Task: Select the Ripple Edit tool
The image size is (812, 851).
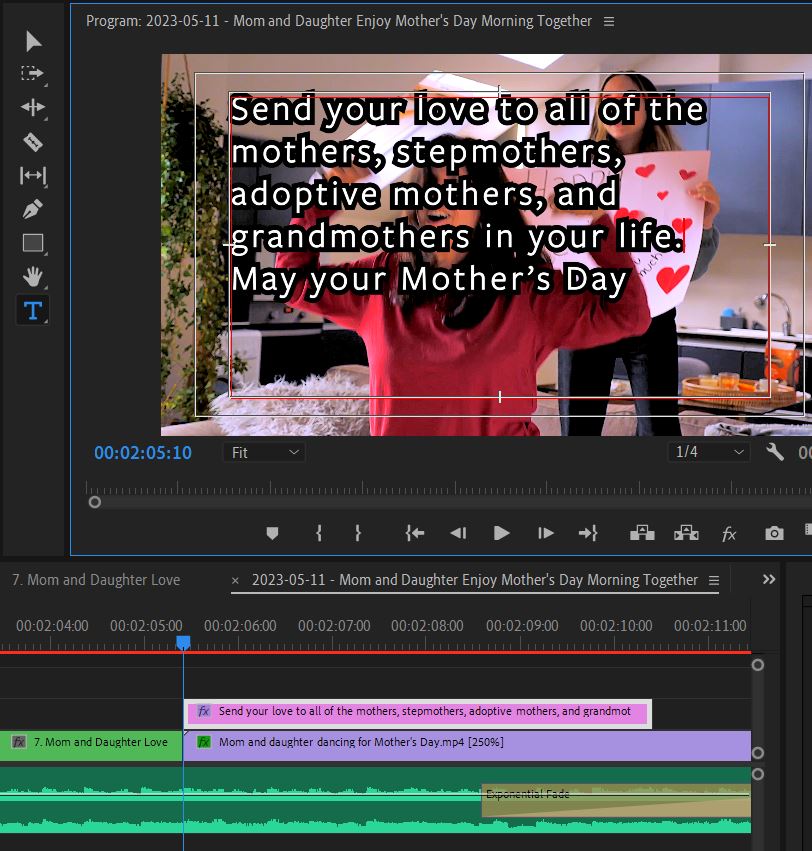Action: click(33, 107)
